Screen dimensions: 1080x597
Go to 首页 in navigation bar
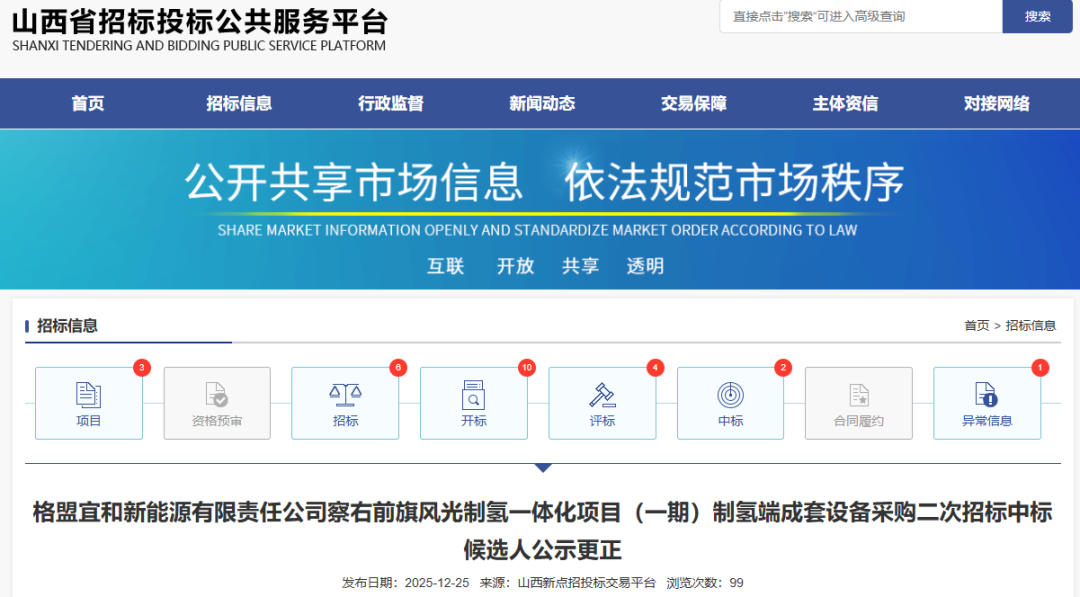(x=88, y=103)
